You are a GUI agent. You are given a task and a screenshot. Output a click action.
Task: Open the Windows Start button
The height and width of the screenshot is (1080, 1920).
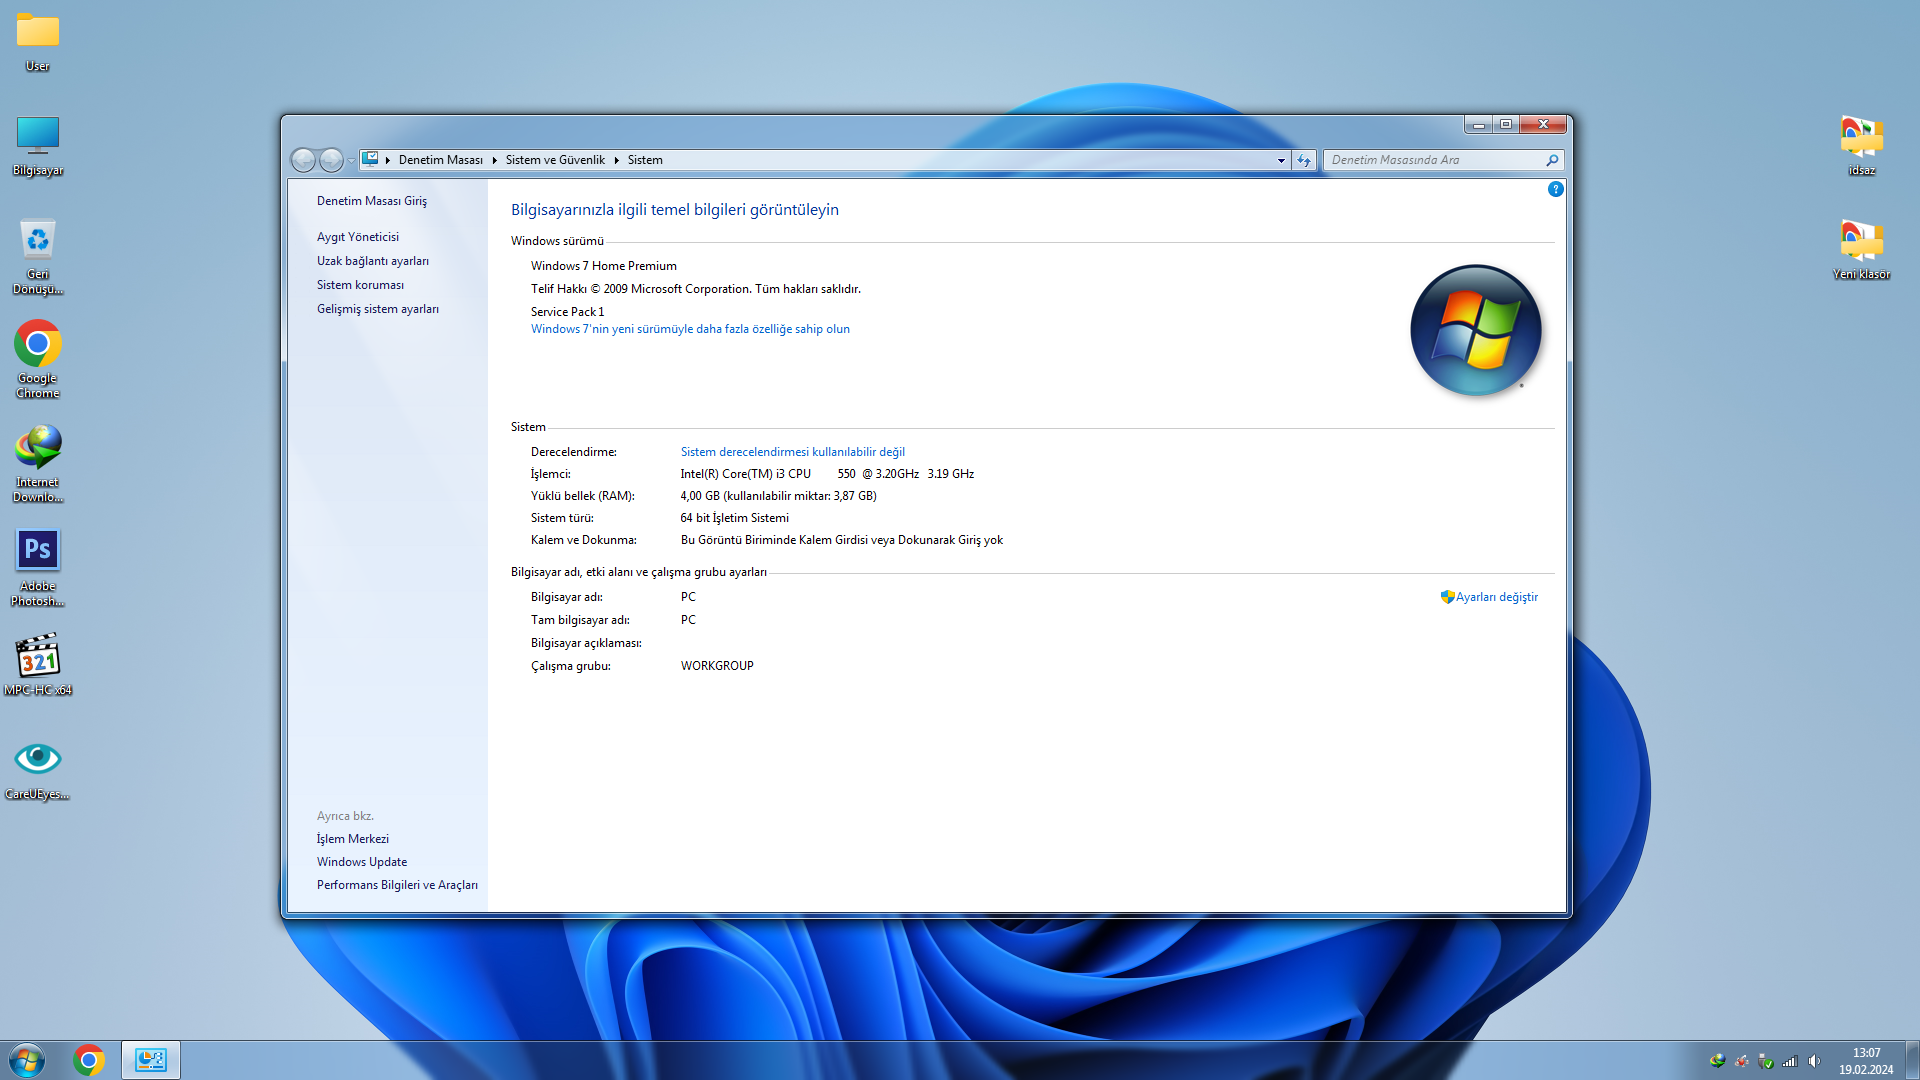(27, 1060)
